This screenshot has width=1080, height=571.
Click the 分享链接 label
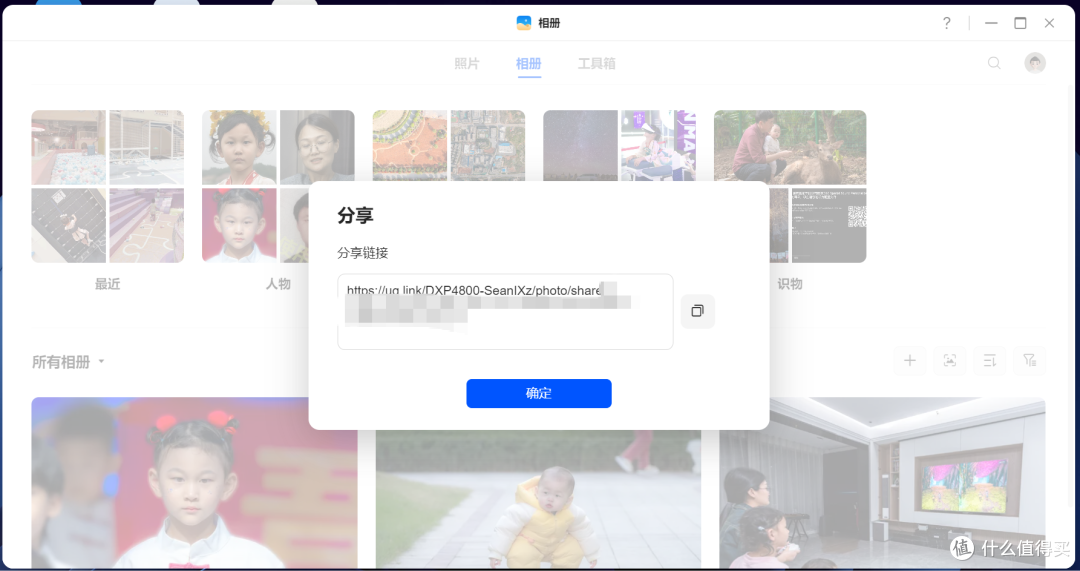(362, 253)
